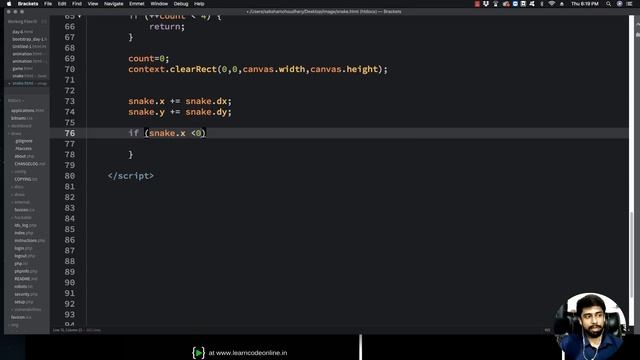Click the Wi-Fi status icon

551,4
